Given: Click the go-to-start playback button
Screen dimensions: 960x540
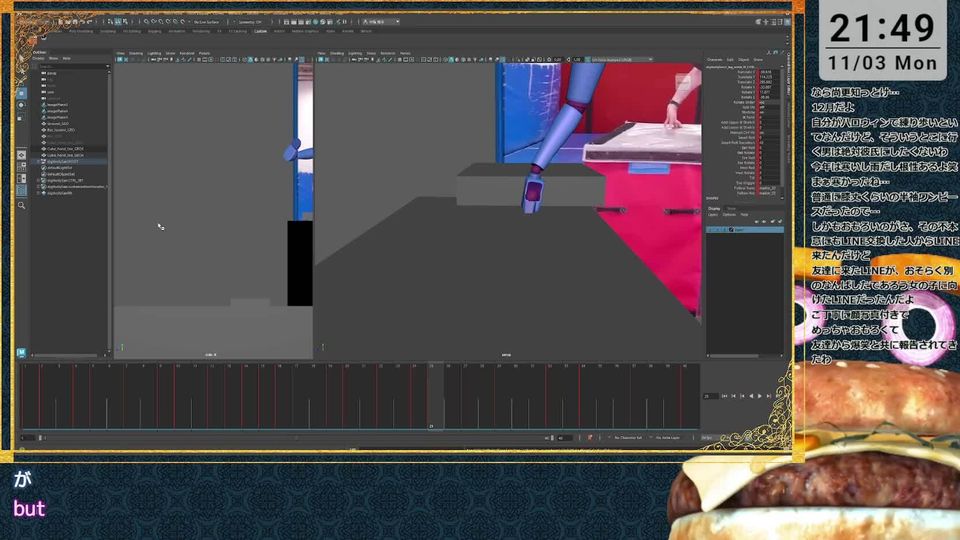Looking at the screenshot, I should click(x=724, y=396).
